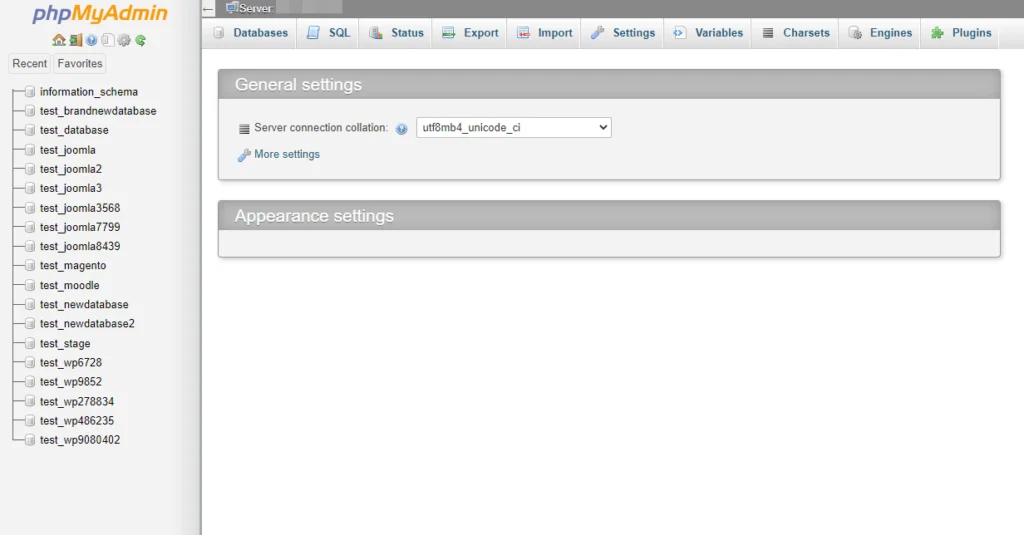The image size is (1024, 535).
Task: Open the Import tab
Action: pyautogui.click(x=545, y=33)
